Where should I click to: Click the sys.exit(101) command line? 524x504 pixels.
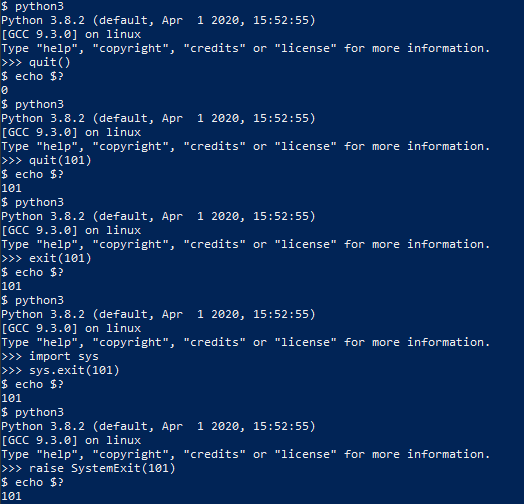point(60,370)
